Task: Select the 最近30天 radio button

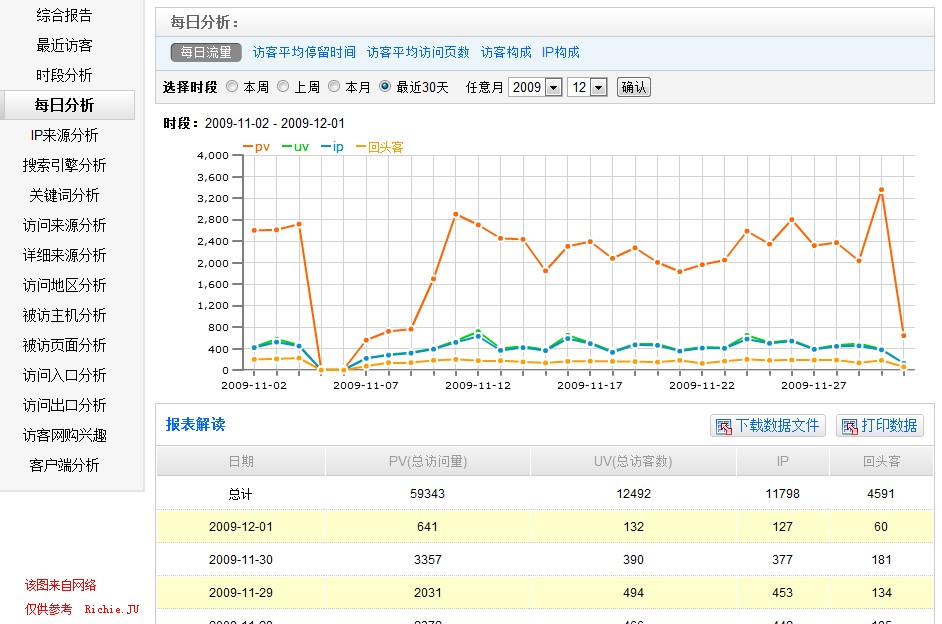Action: (x=385, y=87)
